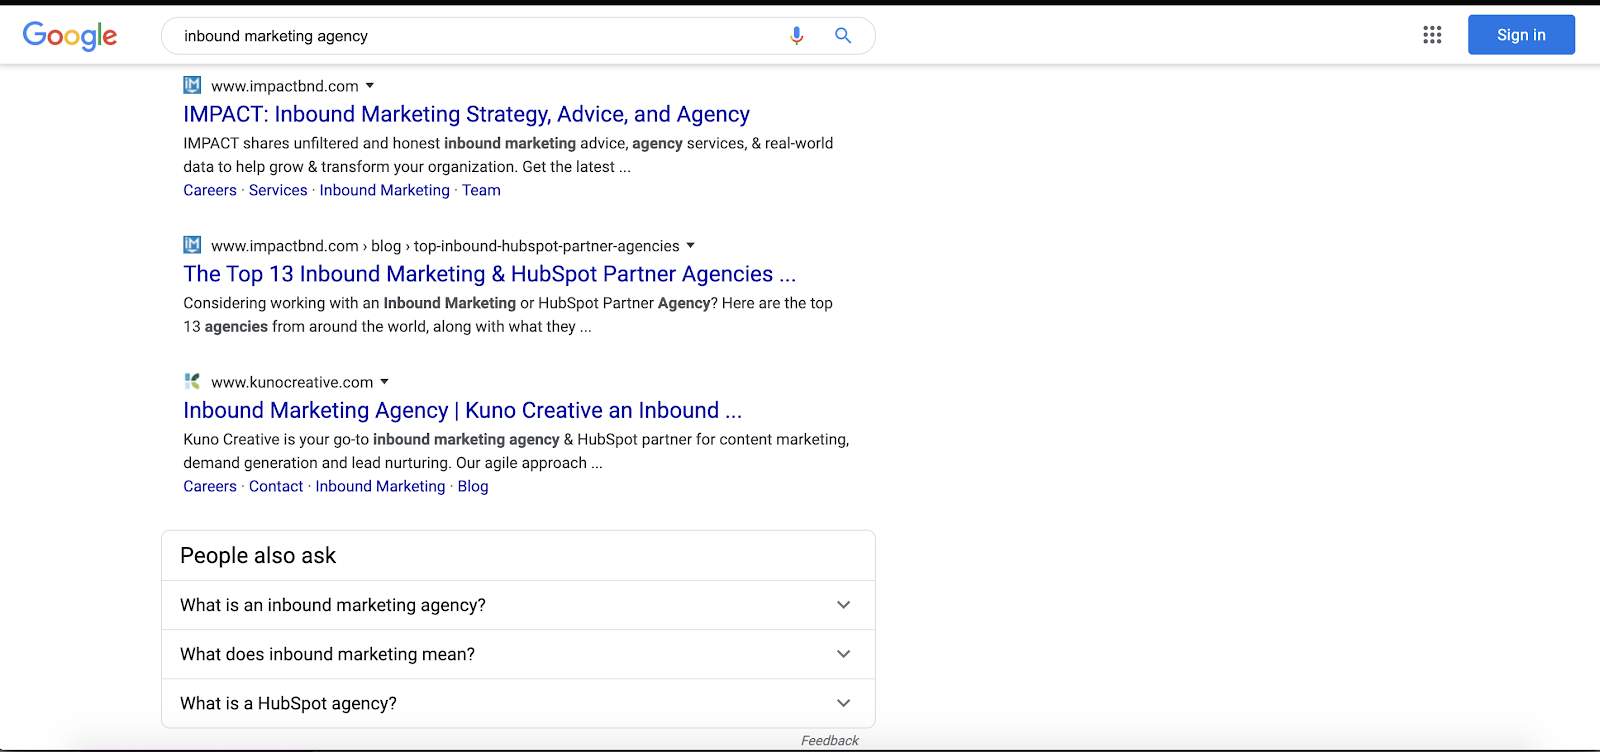
Task: Expand What does inbound marketing mean?
Action: [518, 654]
